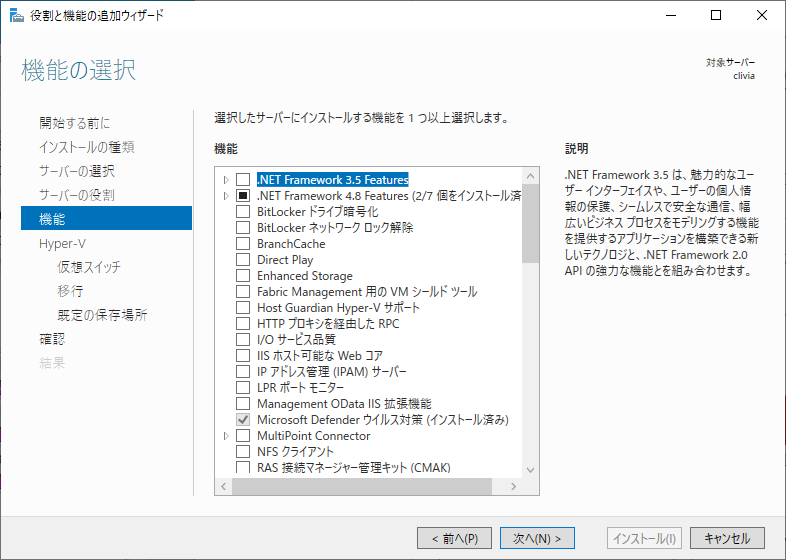Click 次へ(N) next button
The image size is (786, 560).
537,538
